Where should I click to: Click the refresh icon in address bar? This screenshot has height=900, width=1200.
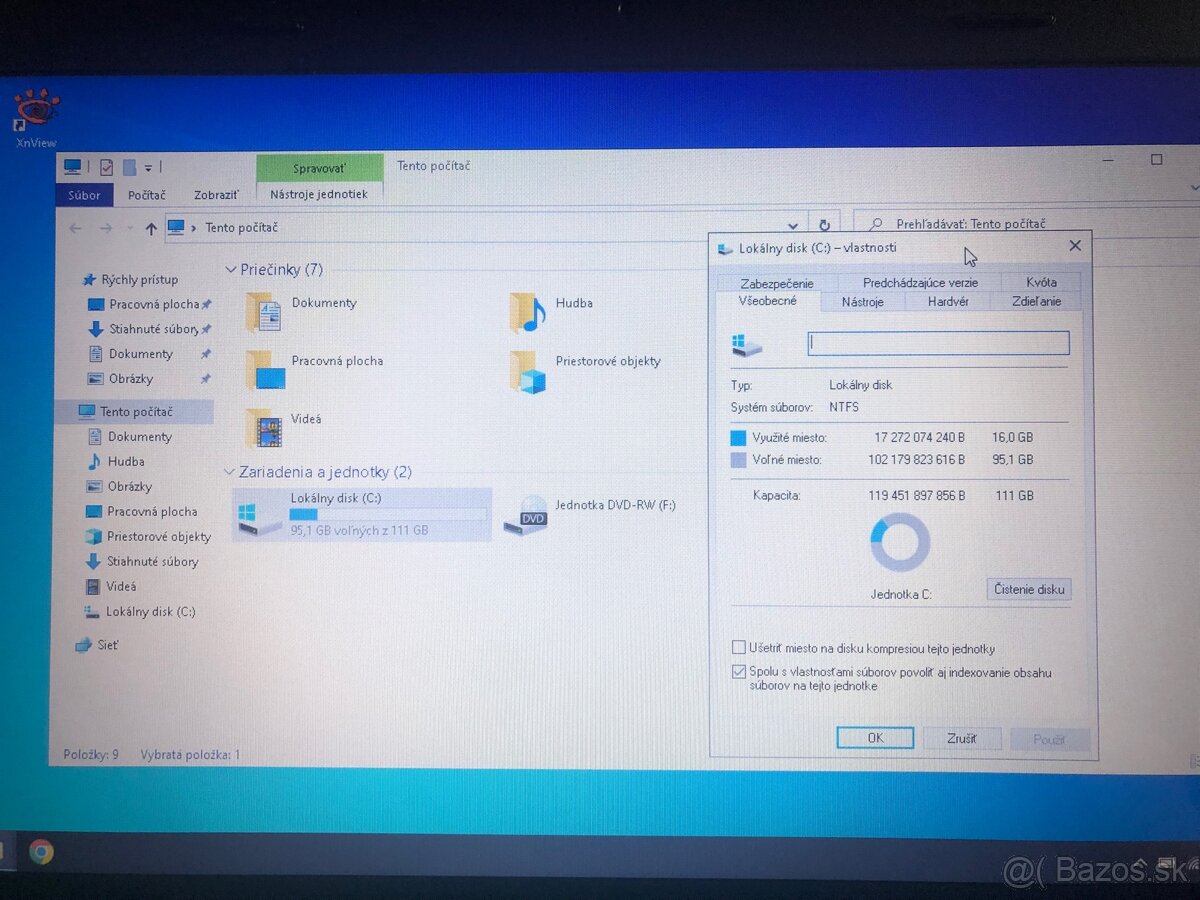point(823,225)
